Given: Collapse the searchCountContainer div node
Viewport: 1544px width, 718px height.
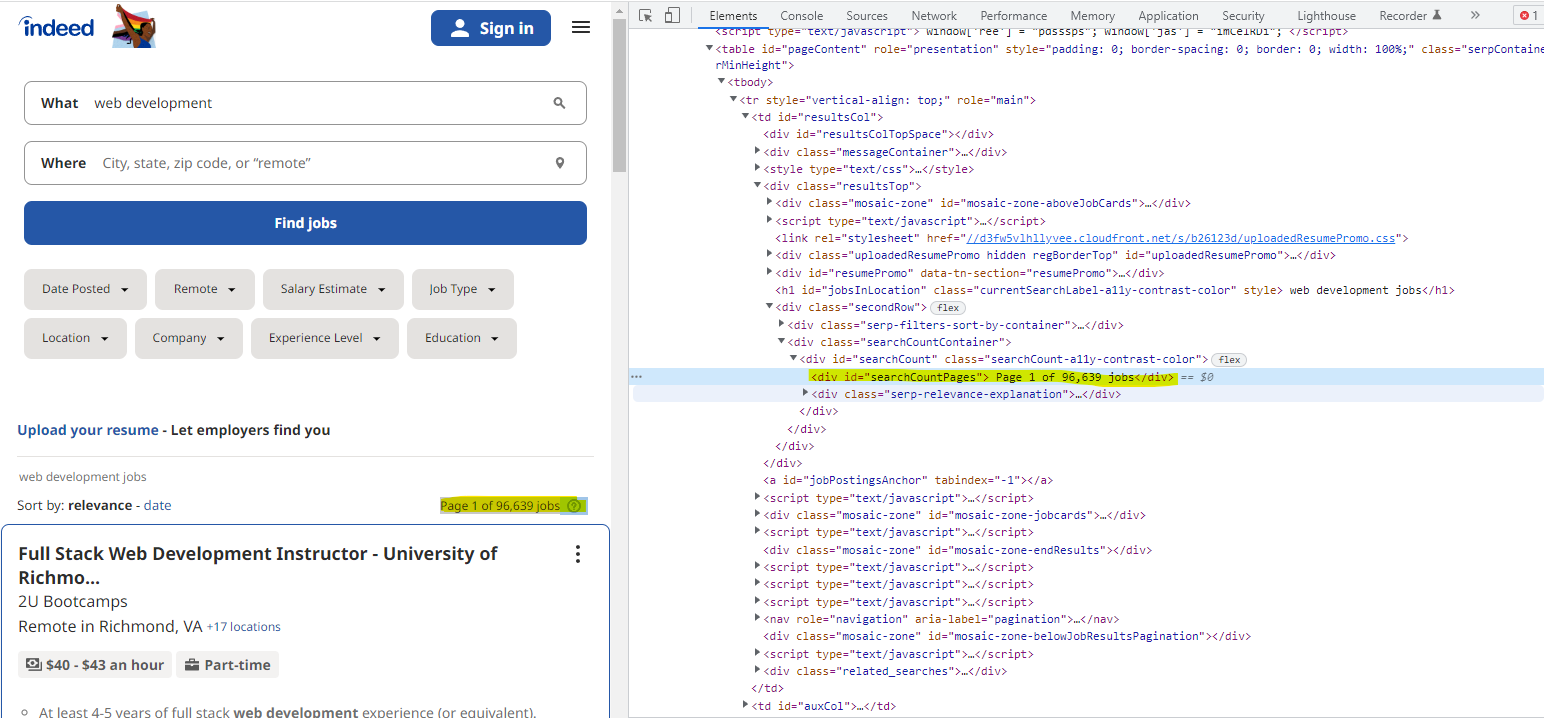Looking at the screenshot, I should [781, 342].
